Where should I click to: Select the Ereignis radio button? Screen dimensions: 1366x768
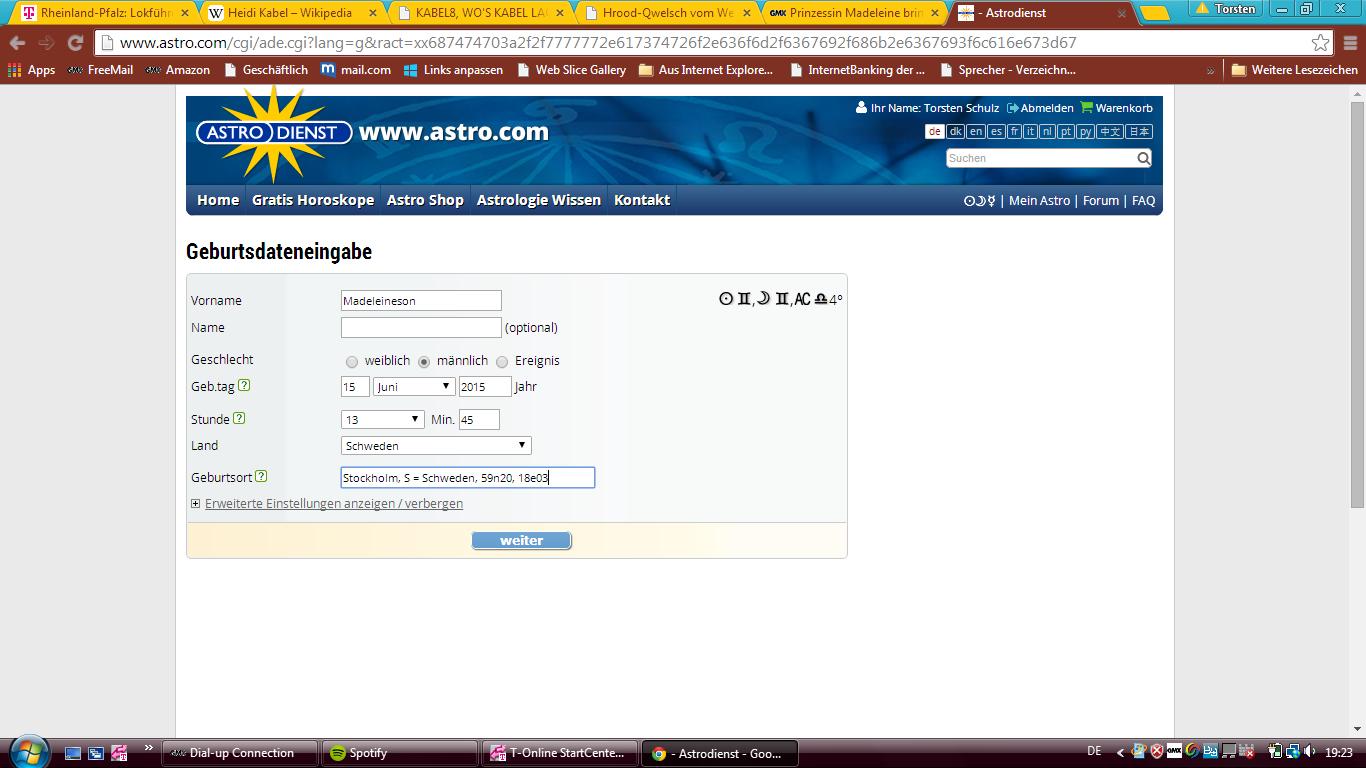[x=502, y=362]
